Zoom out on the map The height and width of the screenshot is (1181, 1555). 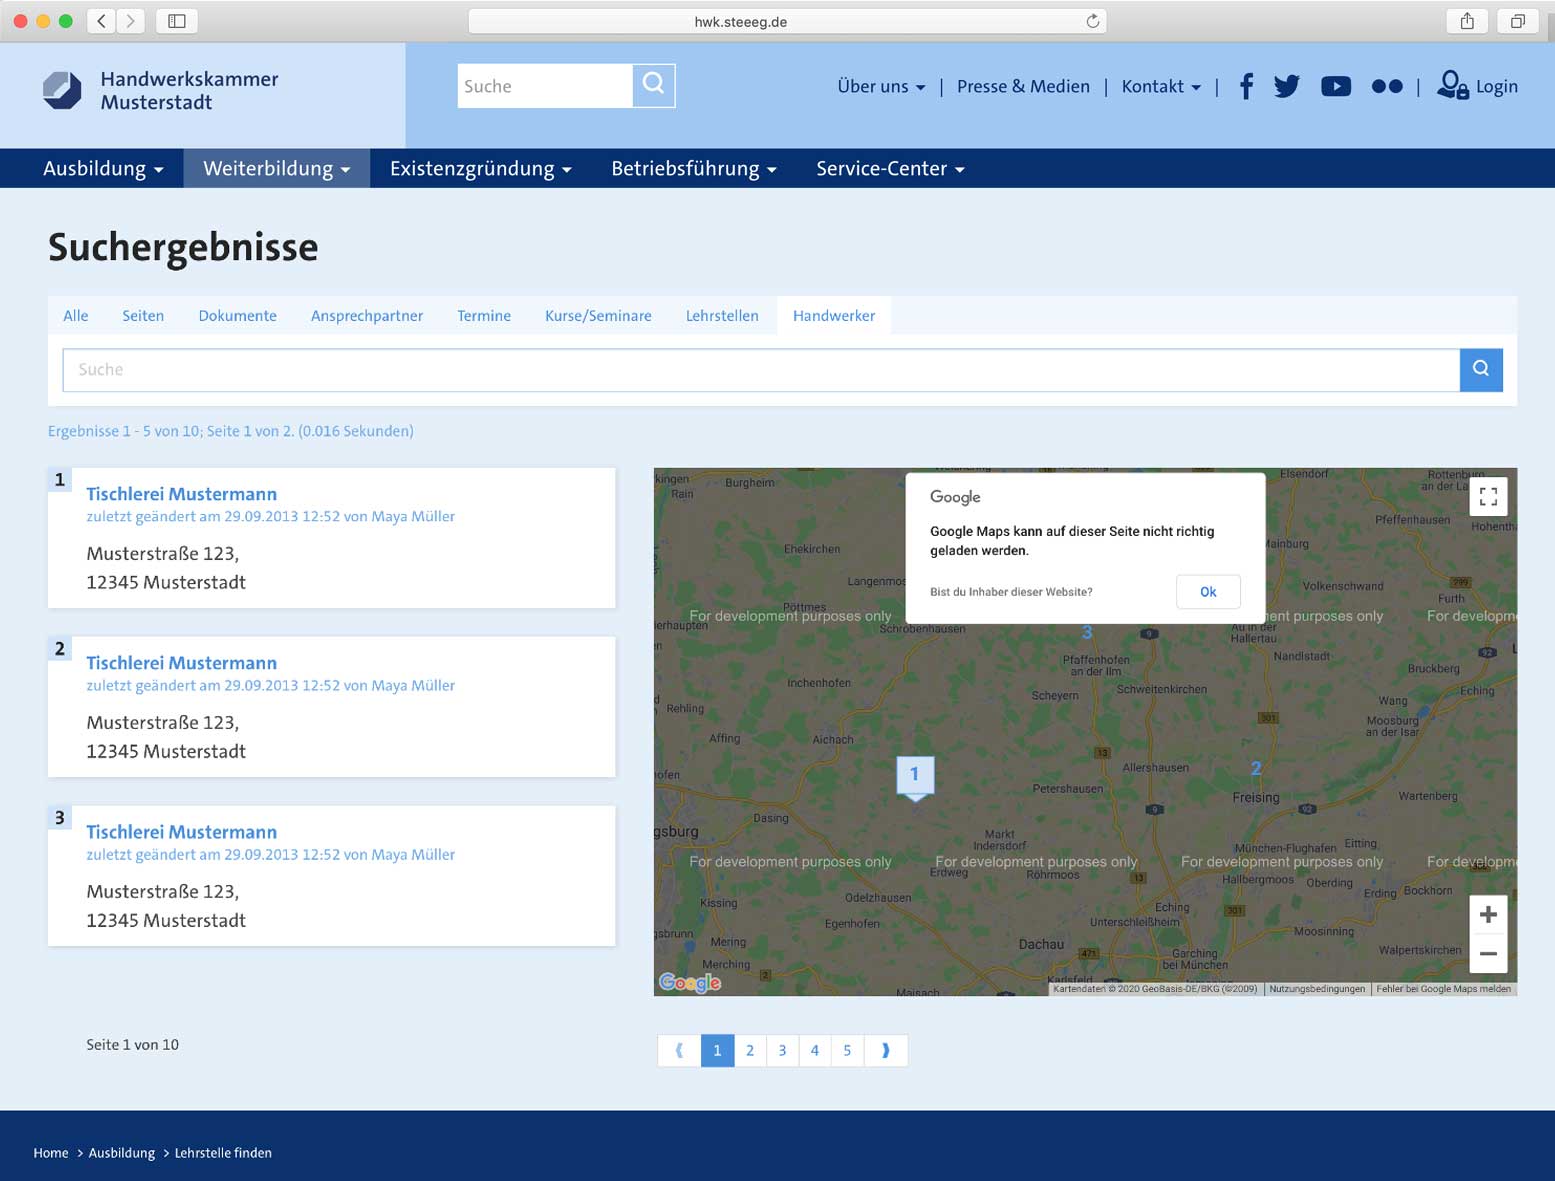(x=1487, y=954)
